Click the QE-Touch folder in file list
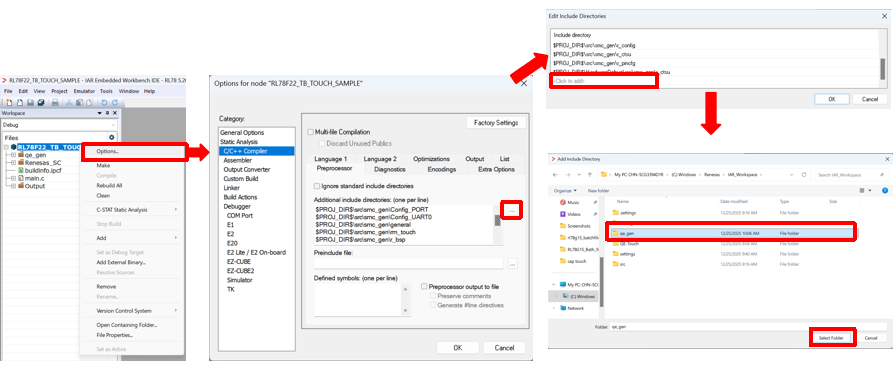This screenshot has height=376, width=896. pos(628,243)
